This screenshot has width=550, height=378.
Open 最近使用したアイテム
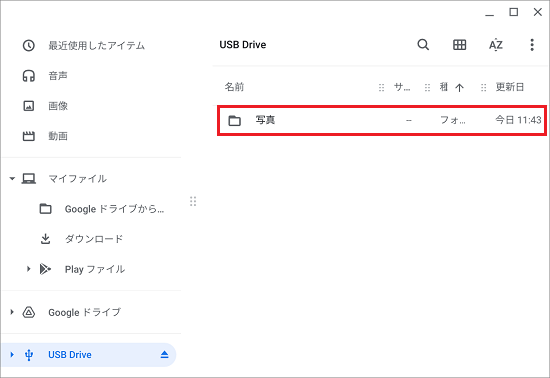(96, 46)
